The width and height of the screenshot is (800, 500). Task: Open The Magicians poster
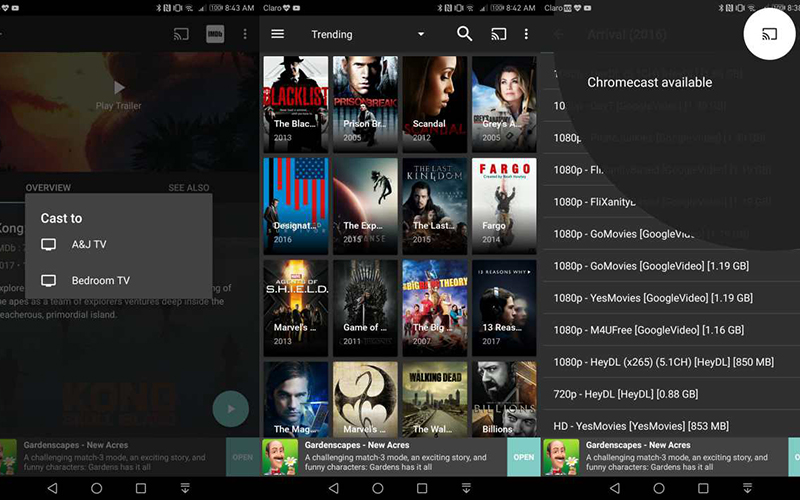pos(296,399)
